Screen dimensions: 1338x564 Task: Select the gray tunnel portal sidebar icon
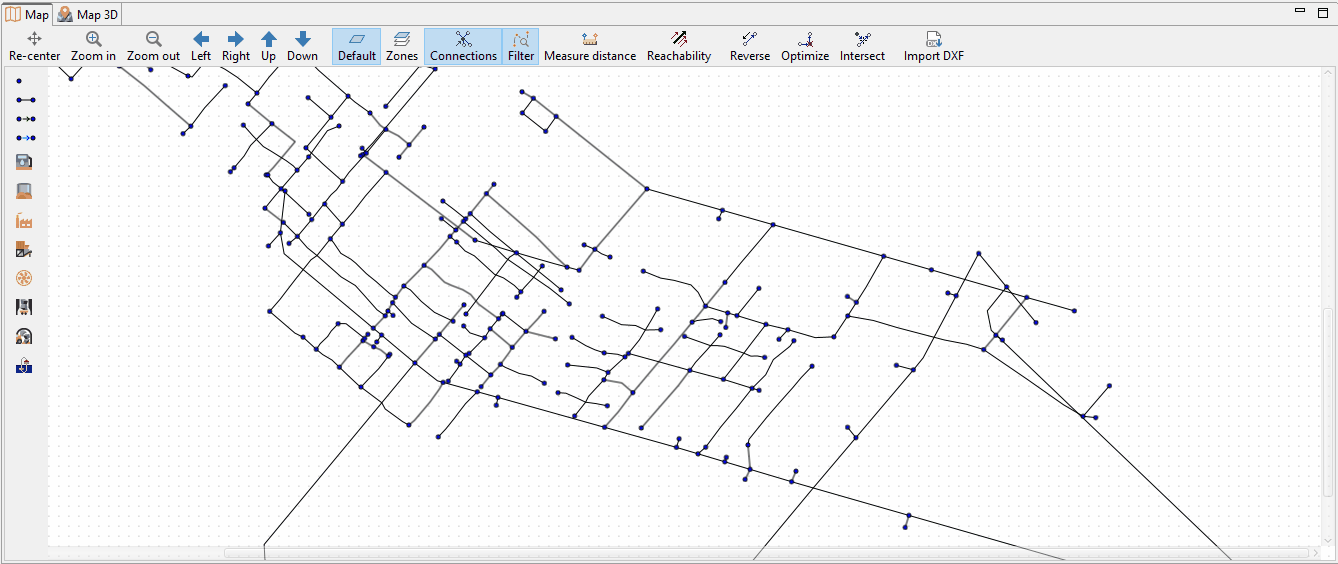click(x=25, y=191)
